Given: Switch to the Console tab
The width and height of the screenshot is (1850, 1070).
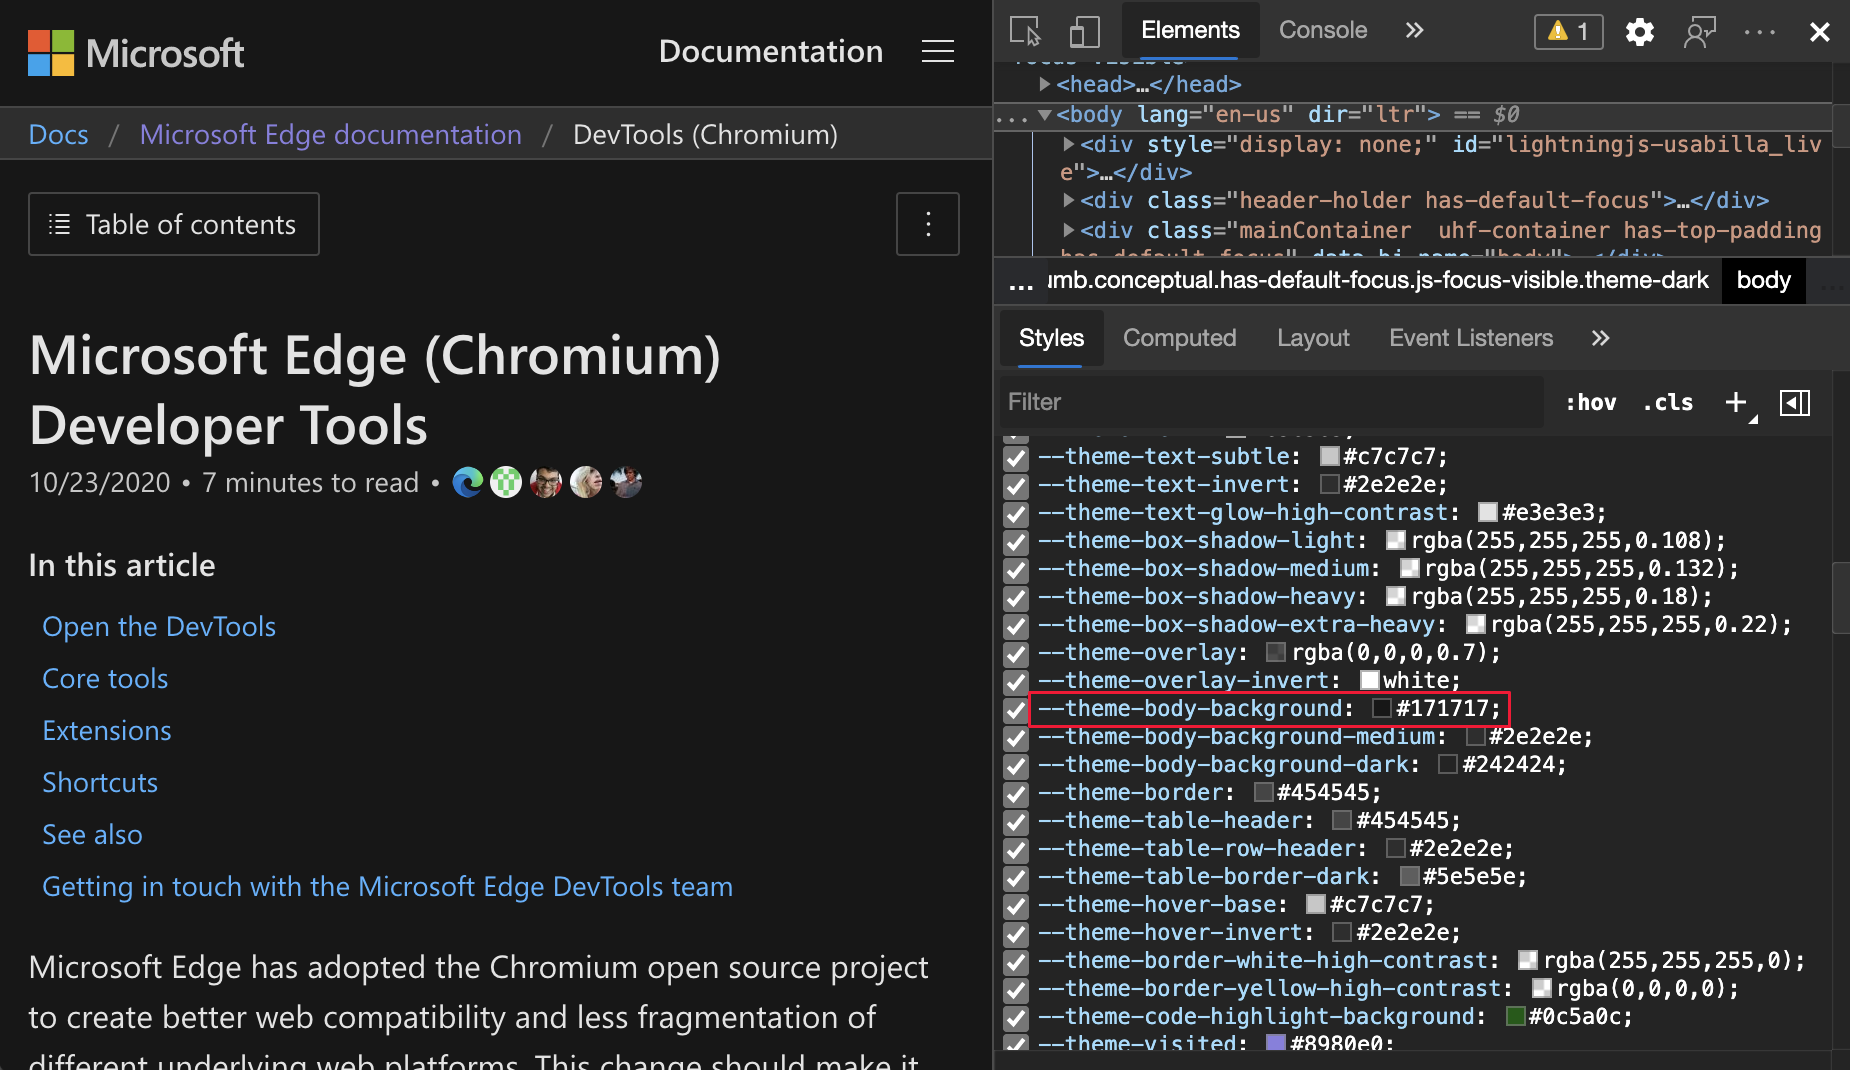Looking at the screenshot, I should pos(1322,30).
